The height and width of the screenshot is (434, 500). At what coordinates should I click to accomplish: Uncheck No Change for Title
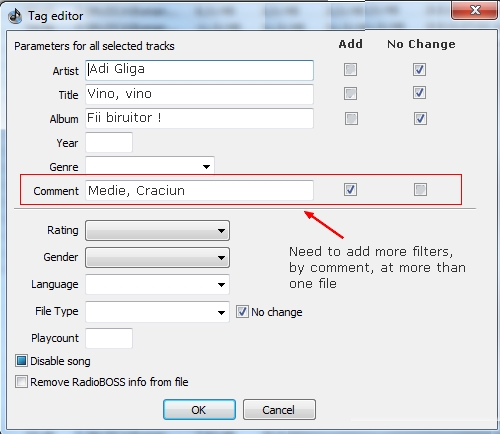419,93
